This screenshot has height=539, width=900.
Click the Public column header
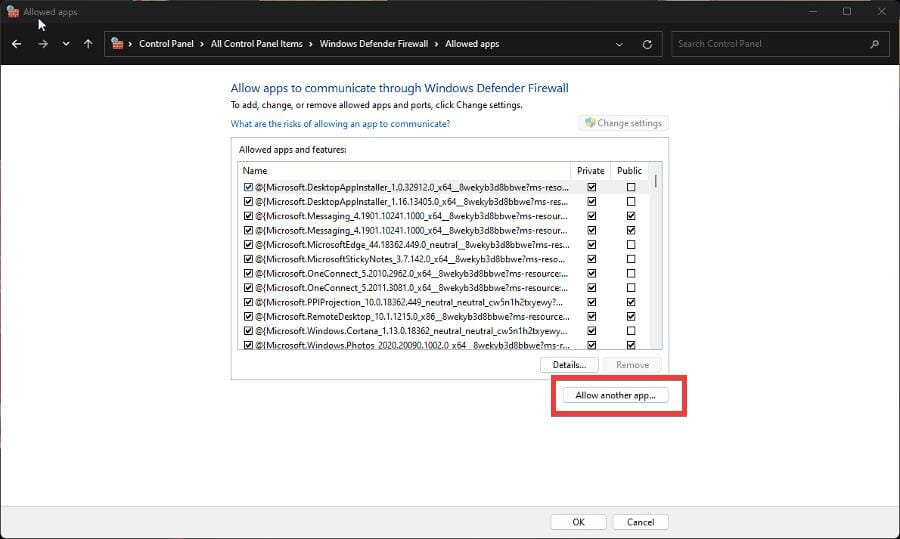pyautogui.click(x=629, y=170)
